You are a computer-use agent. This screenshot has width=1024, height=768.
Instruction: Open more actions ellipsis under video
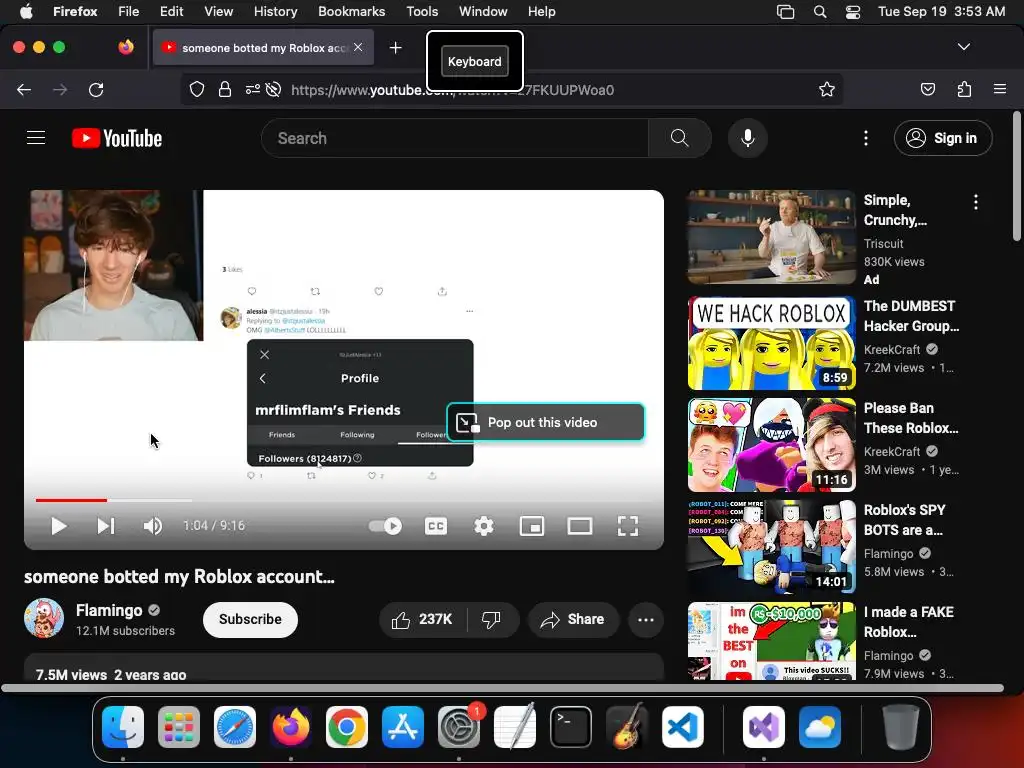(646, 619)
